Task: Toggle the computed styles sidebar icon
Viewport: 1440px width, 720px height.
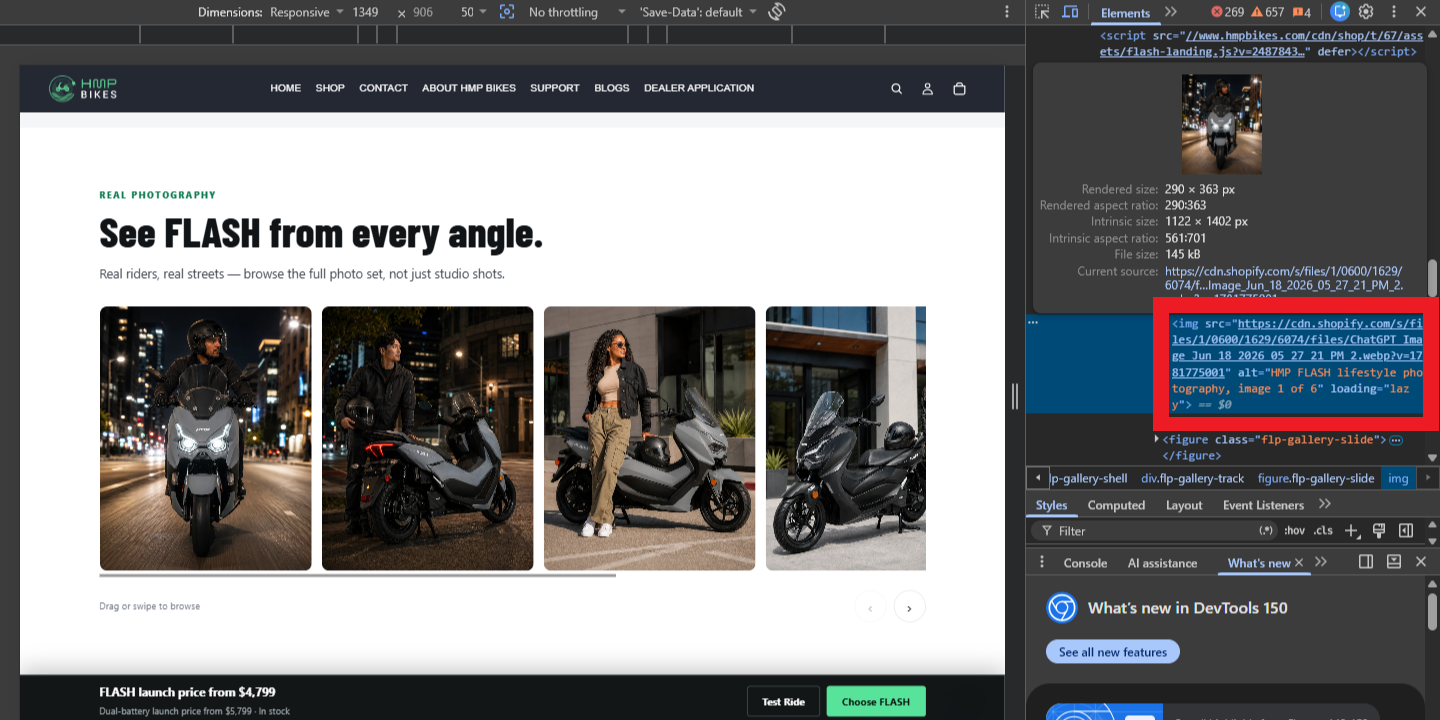Action: coord(1405,531)
